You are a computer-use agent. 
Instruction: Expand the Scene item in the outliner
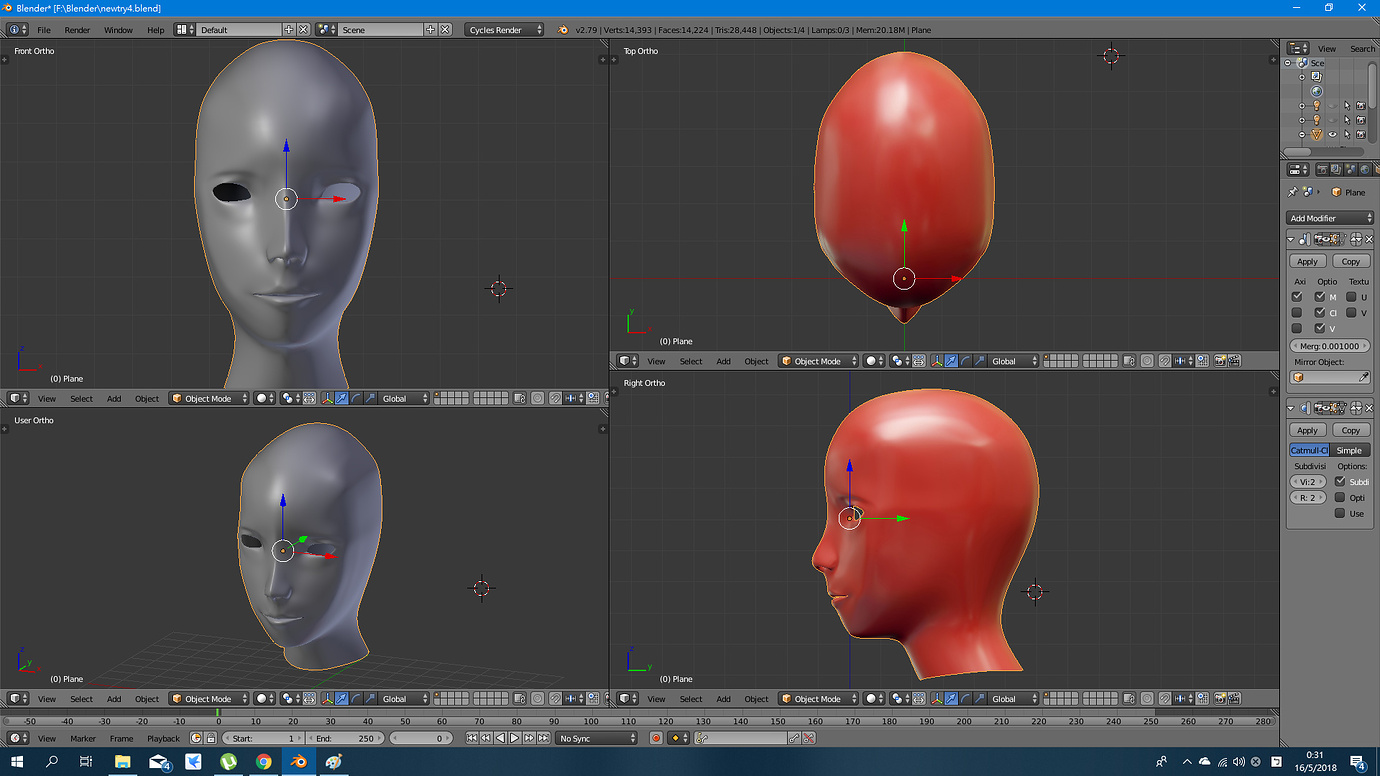pyautogui.click(x=1288, y=62)
